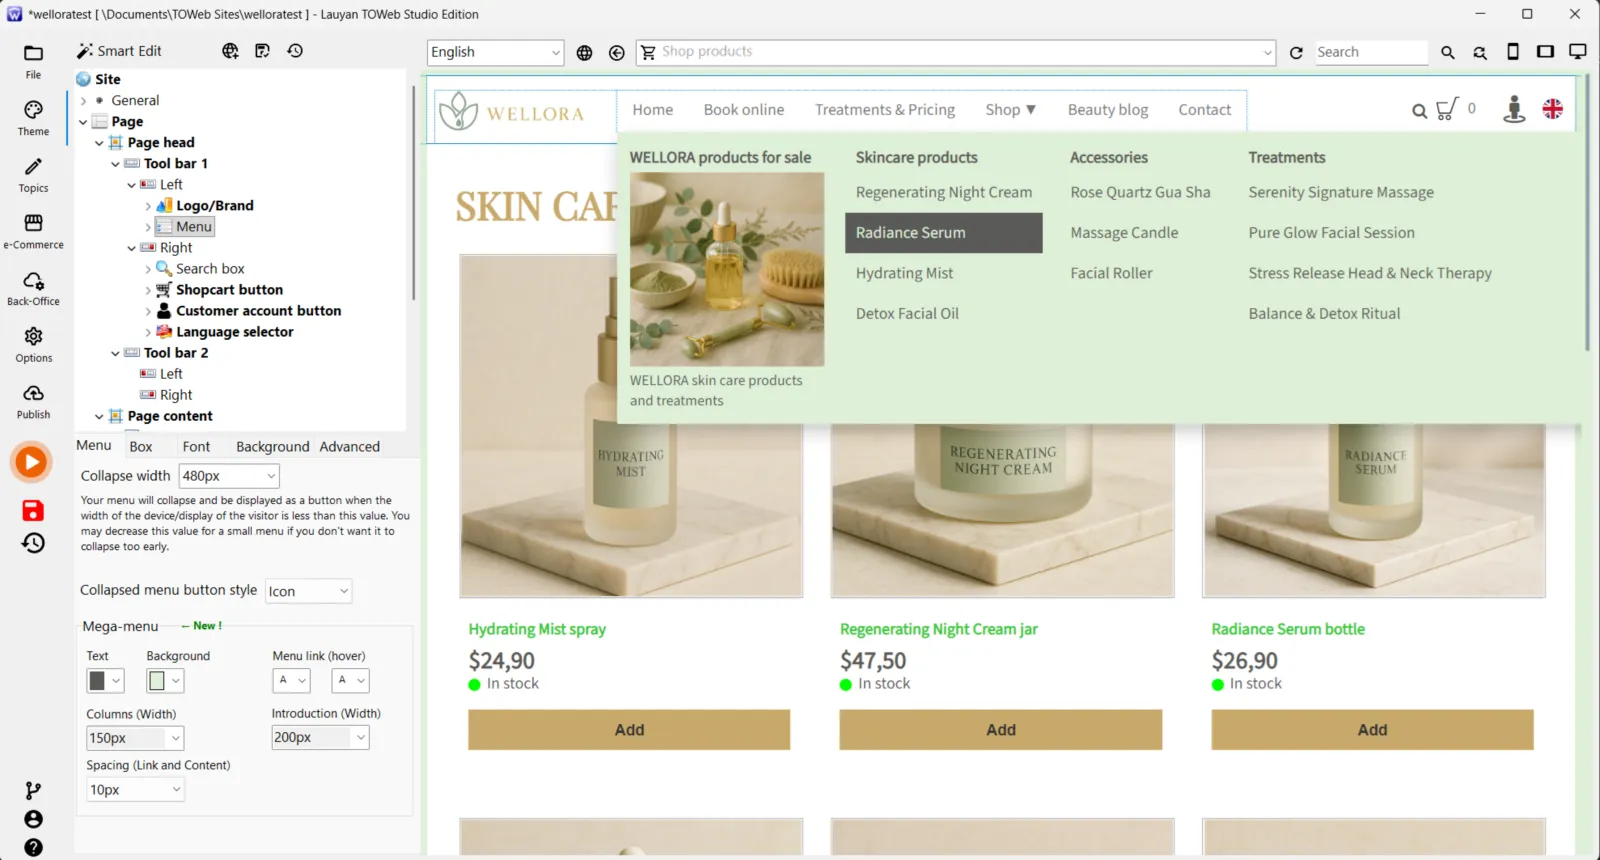Click the back arrow circle icon

point(617,53)
